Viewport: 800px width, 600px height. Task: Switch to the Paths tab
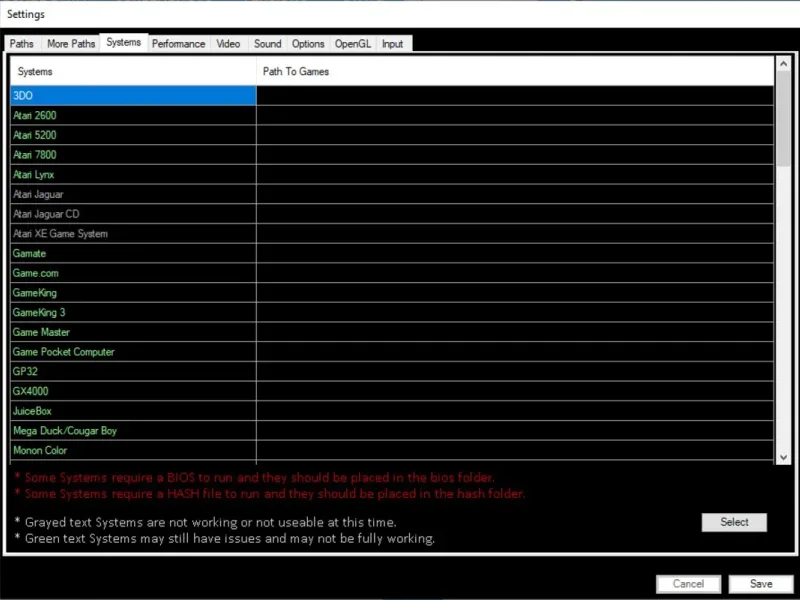[21, 44]
